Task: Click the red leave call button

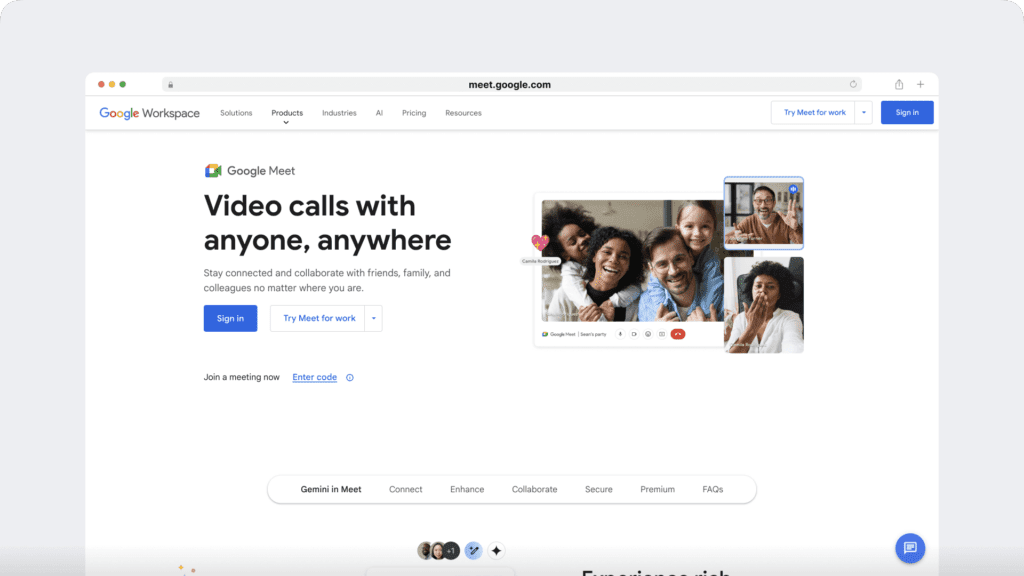Action: tap(678, 334)
